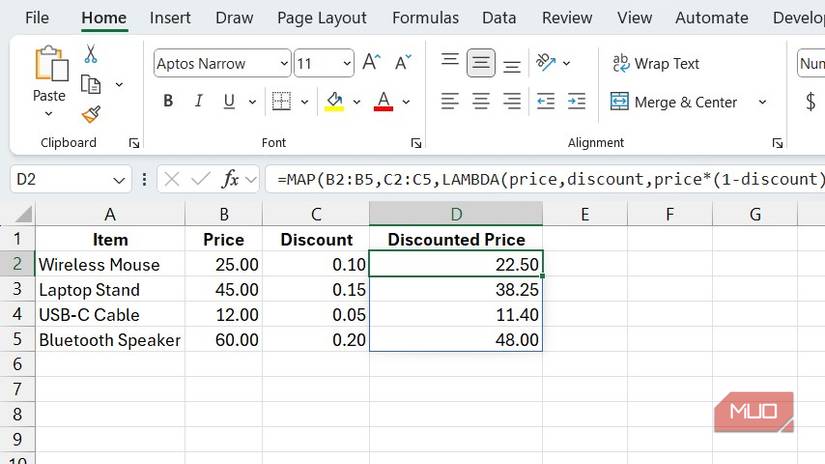Switch to the Page Layout tab
Image resolution: width=825 pixels, height=464 pixels.
pyautogui.click(x=321, y=18)
